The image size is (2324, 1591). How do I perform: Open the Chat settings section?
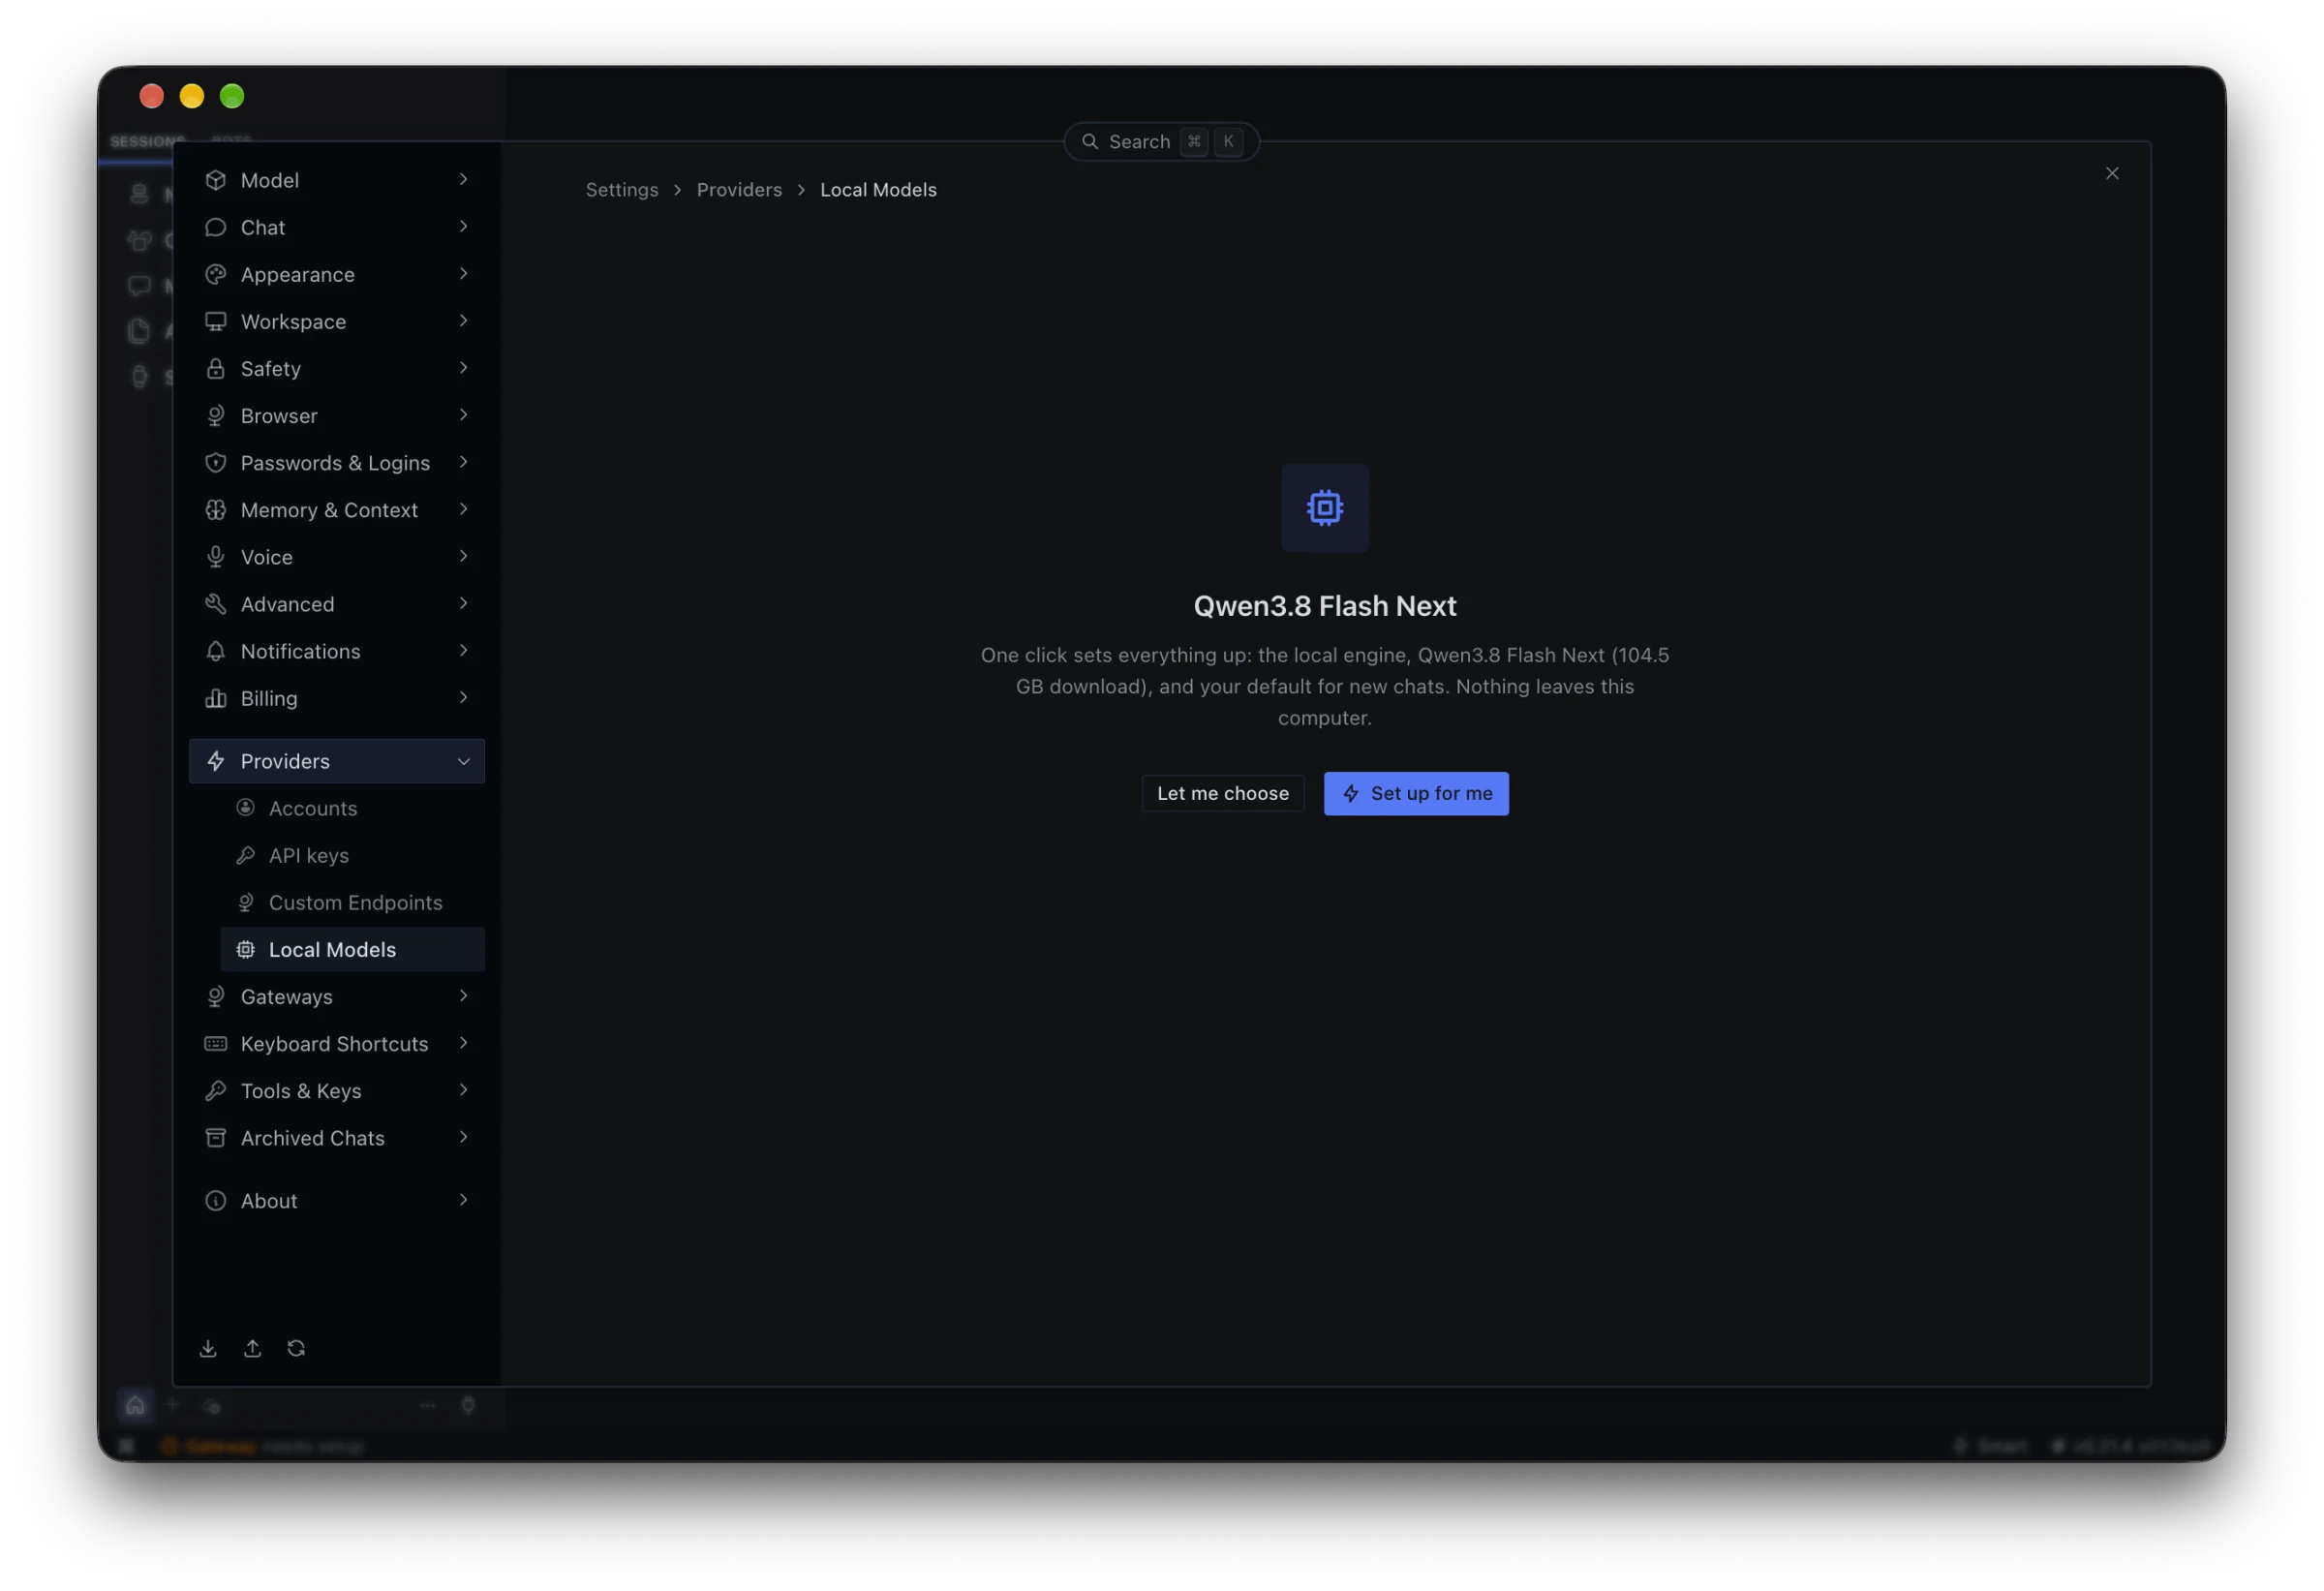337,227
